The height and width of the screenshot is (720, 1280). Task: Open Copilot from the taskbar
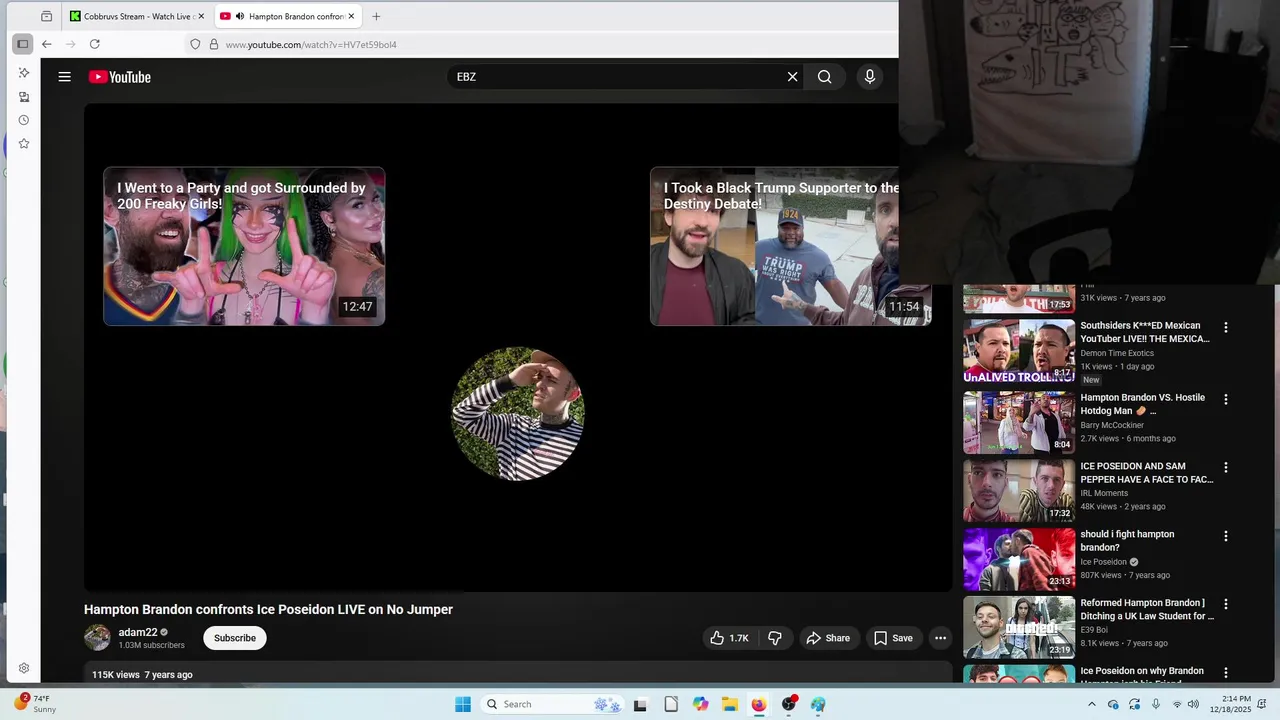(701, 704)
